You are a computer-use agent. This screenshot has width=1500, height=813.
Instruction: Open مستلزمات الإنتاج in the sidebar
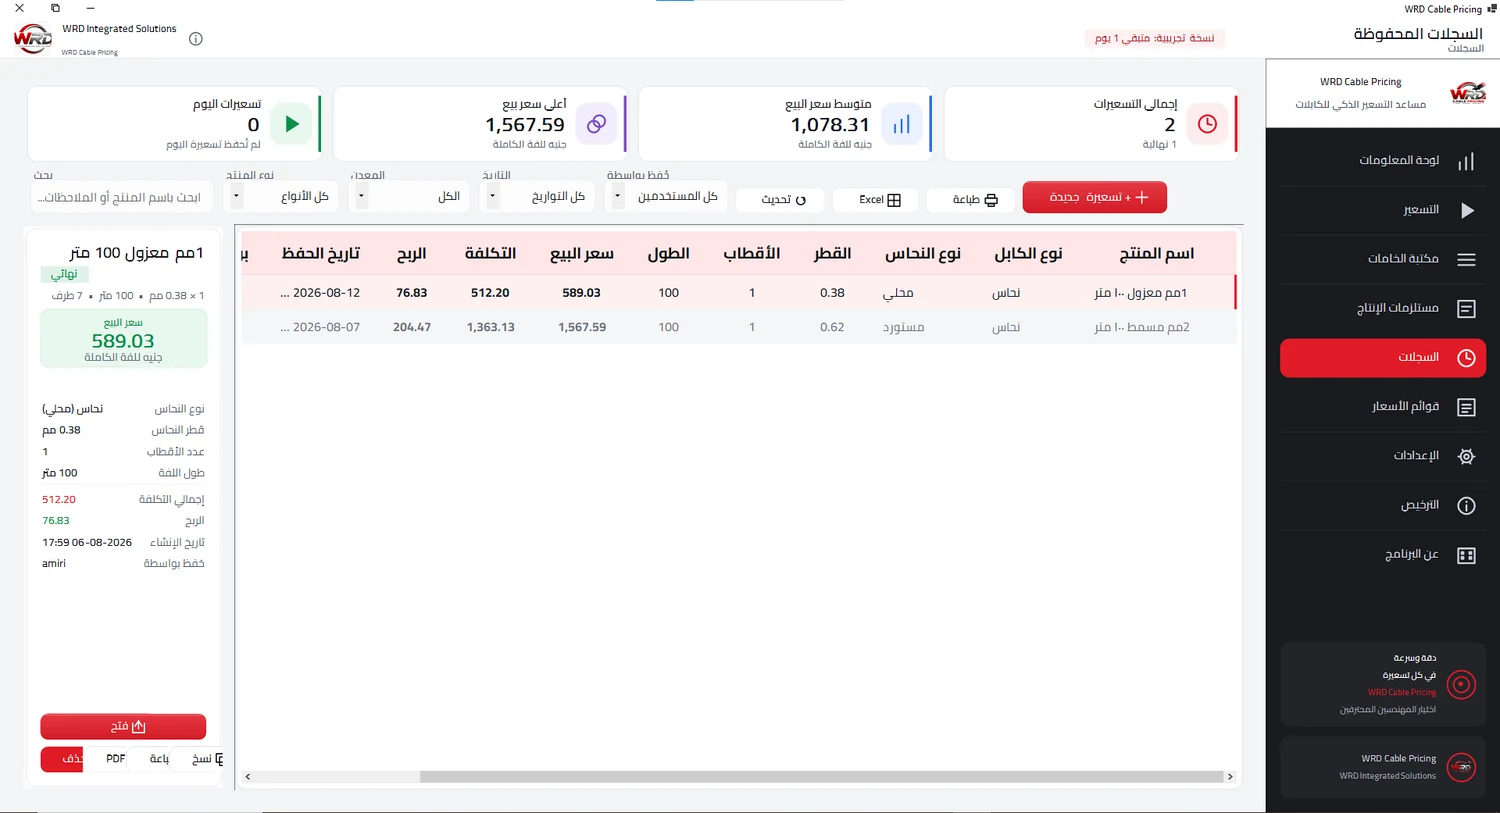point(1382,308)
